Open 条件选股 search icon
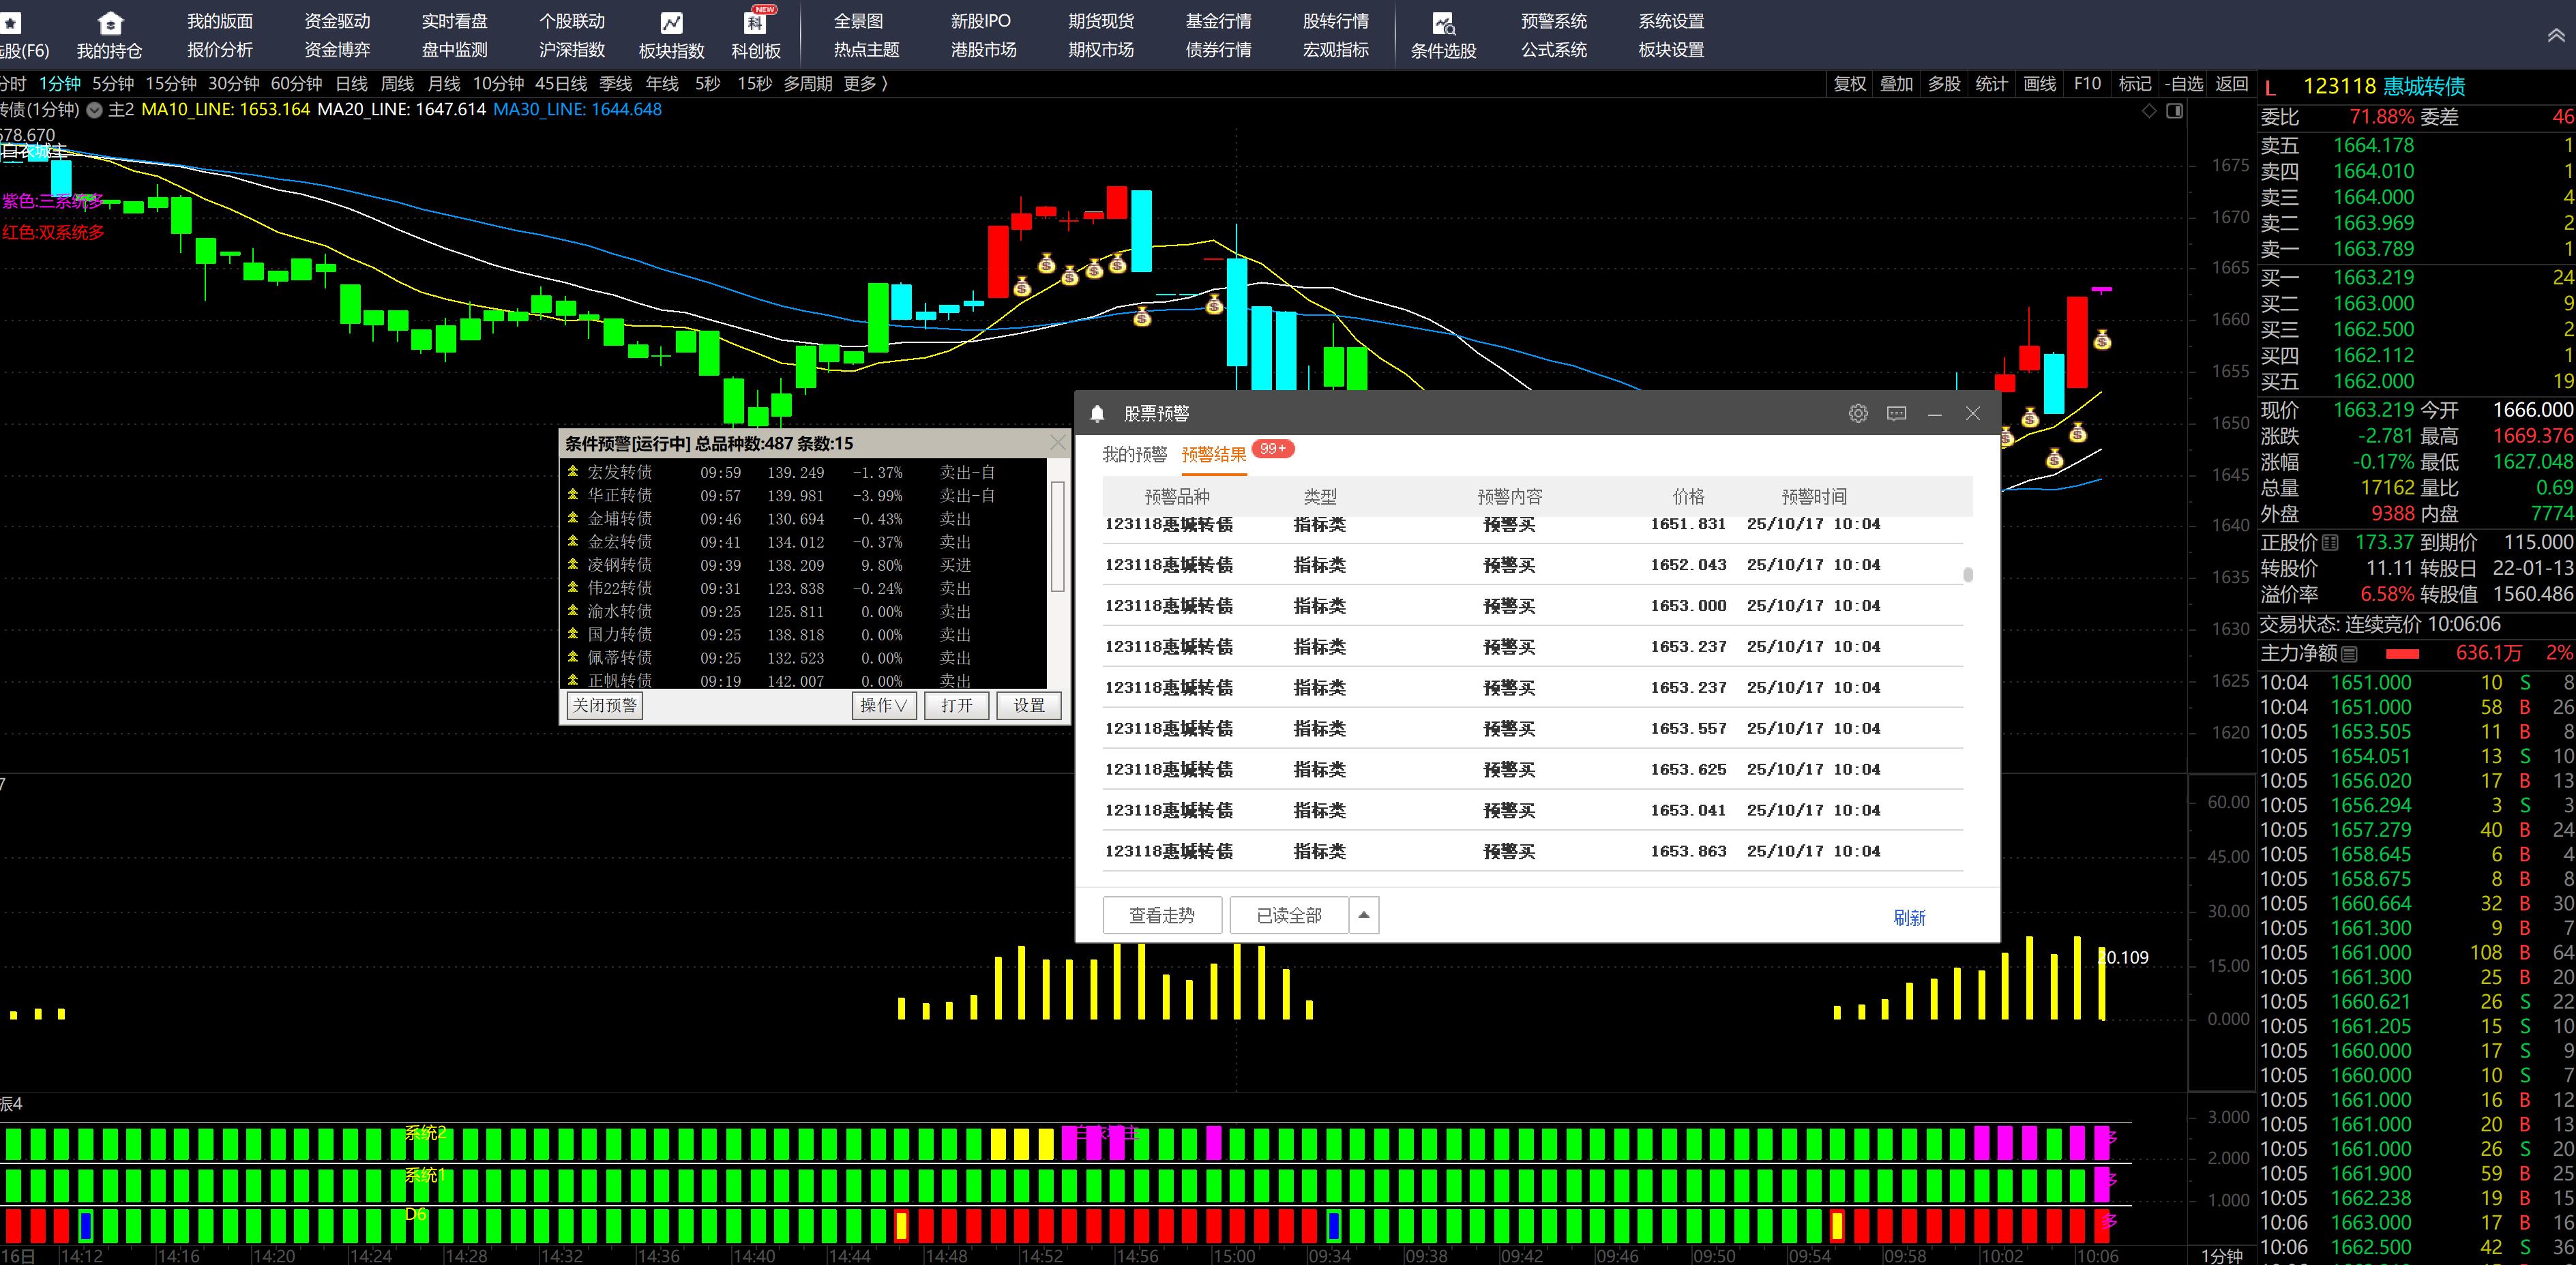Image resolution: width=2576 pixels, height=1265 pixels. tap(1443, 23)
